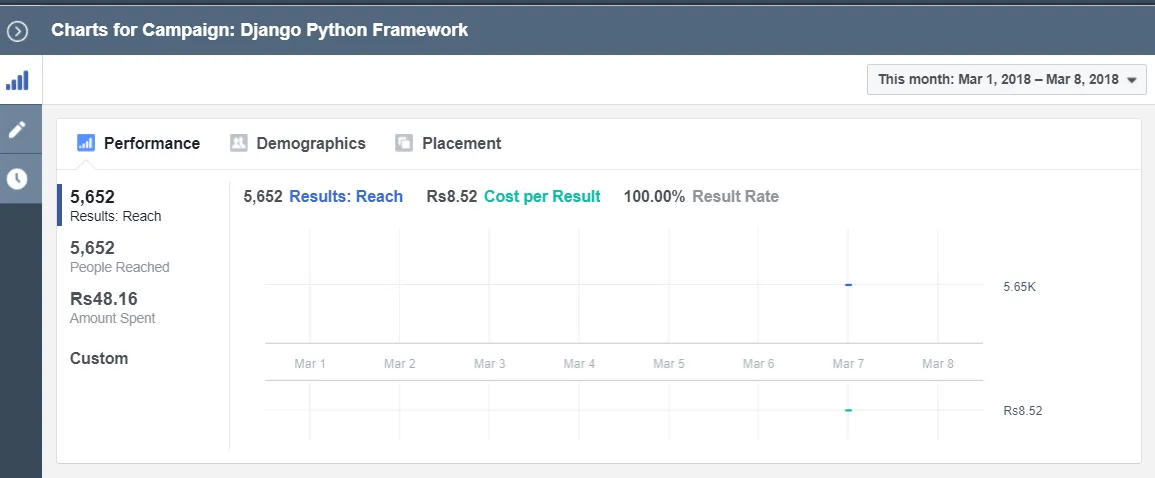Click the Mar 5 axis label
Image resolution: width=1155 pixels, height=478 pixels.
(x=669, y=363)
